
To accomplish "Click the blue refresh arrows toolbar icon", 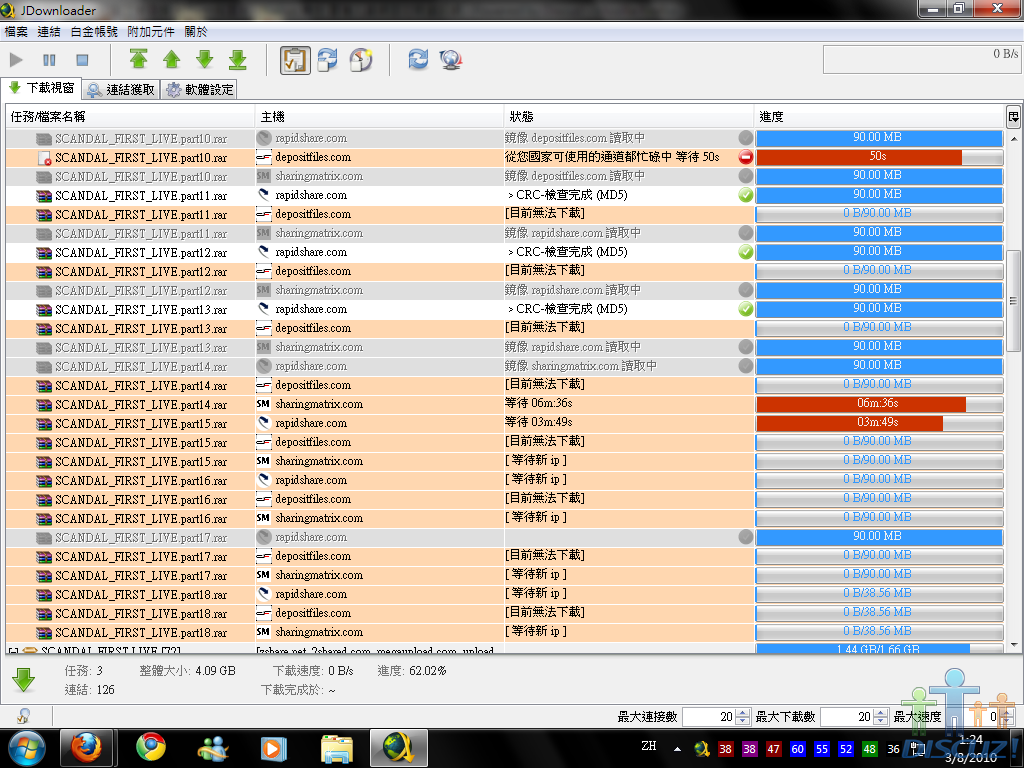I will tap(418, 59).
